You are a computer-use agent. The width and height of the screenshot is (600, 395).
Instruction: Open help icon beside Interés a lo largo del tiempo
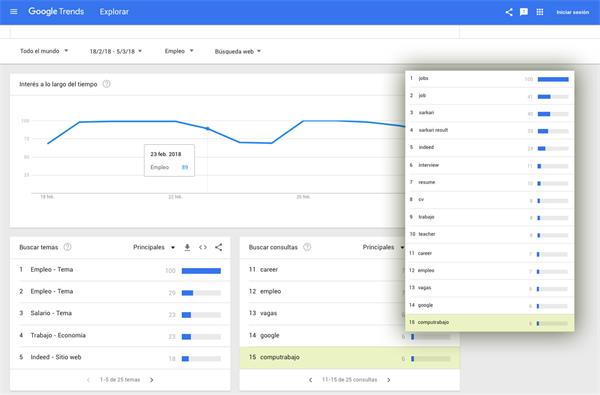(107, 84)
